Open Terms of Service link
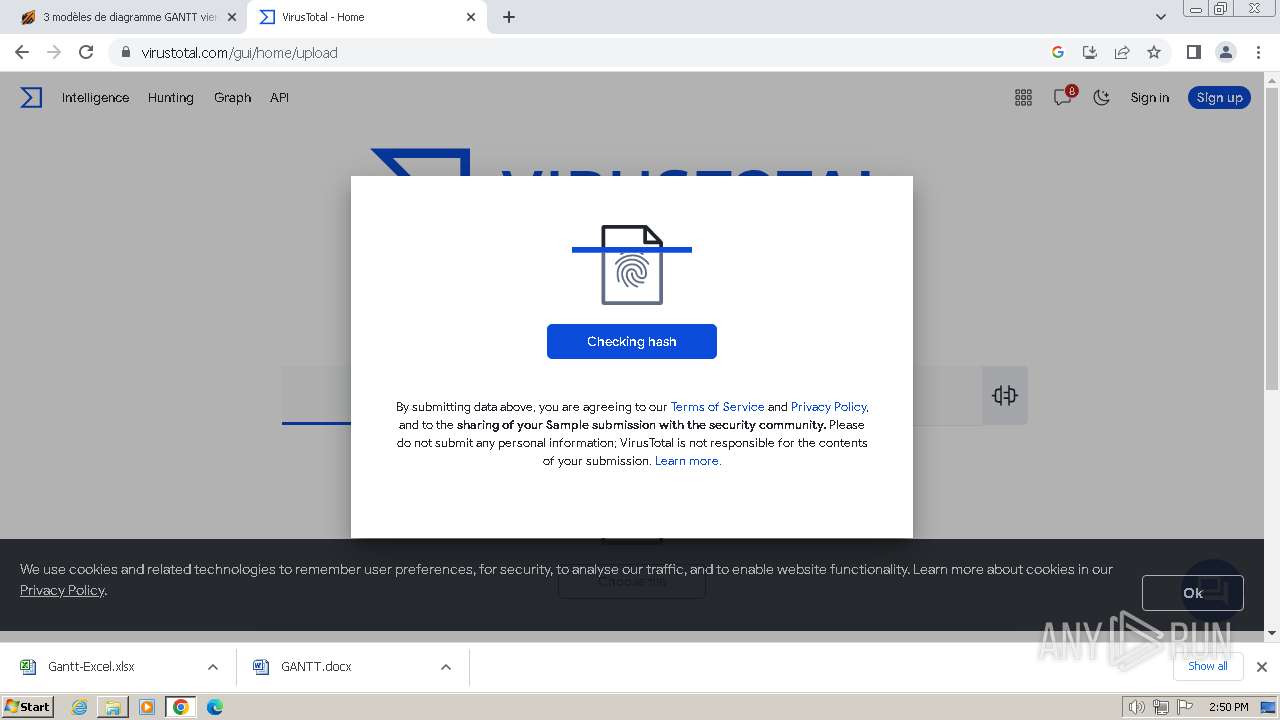This screenshot has width=1280, height=720. 717,407
